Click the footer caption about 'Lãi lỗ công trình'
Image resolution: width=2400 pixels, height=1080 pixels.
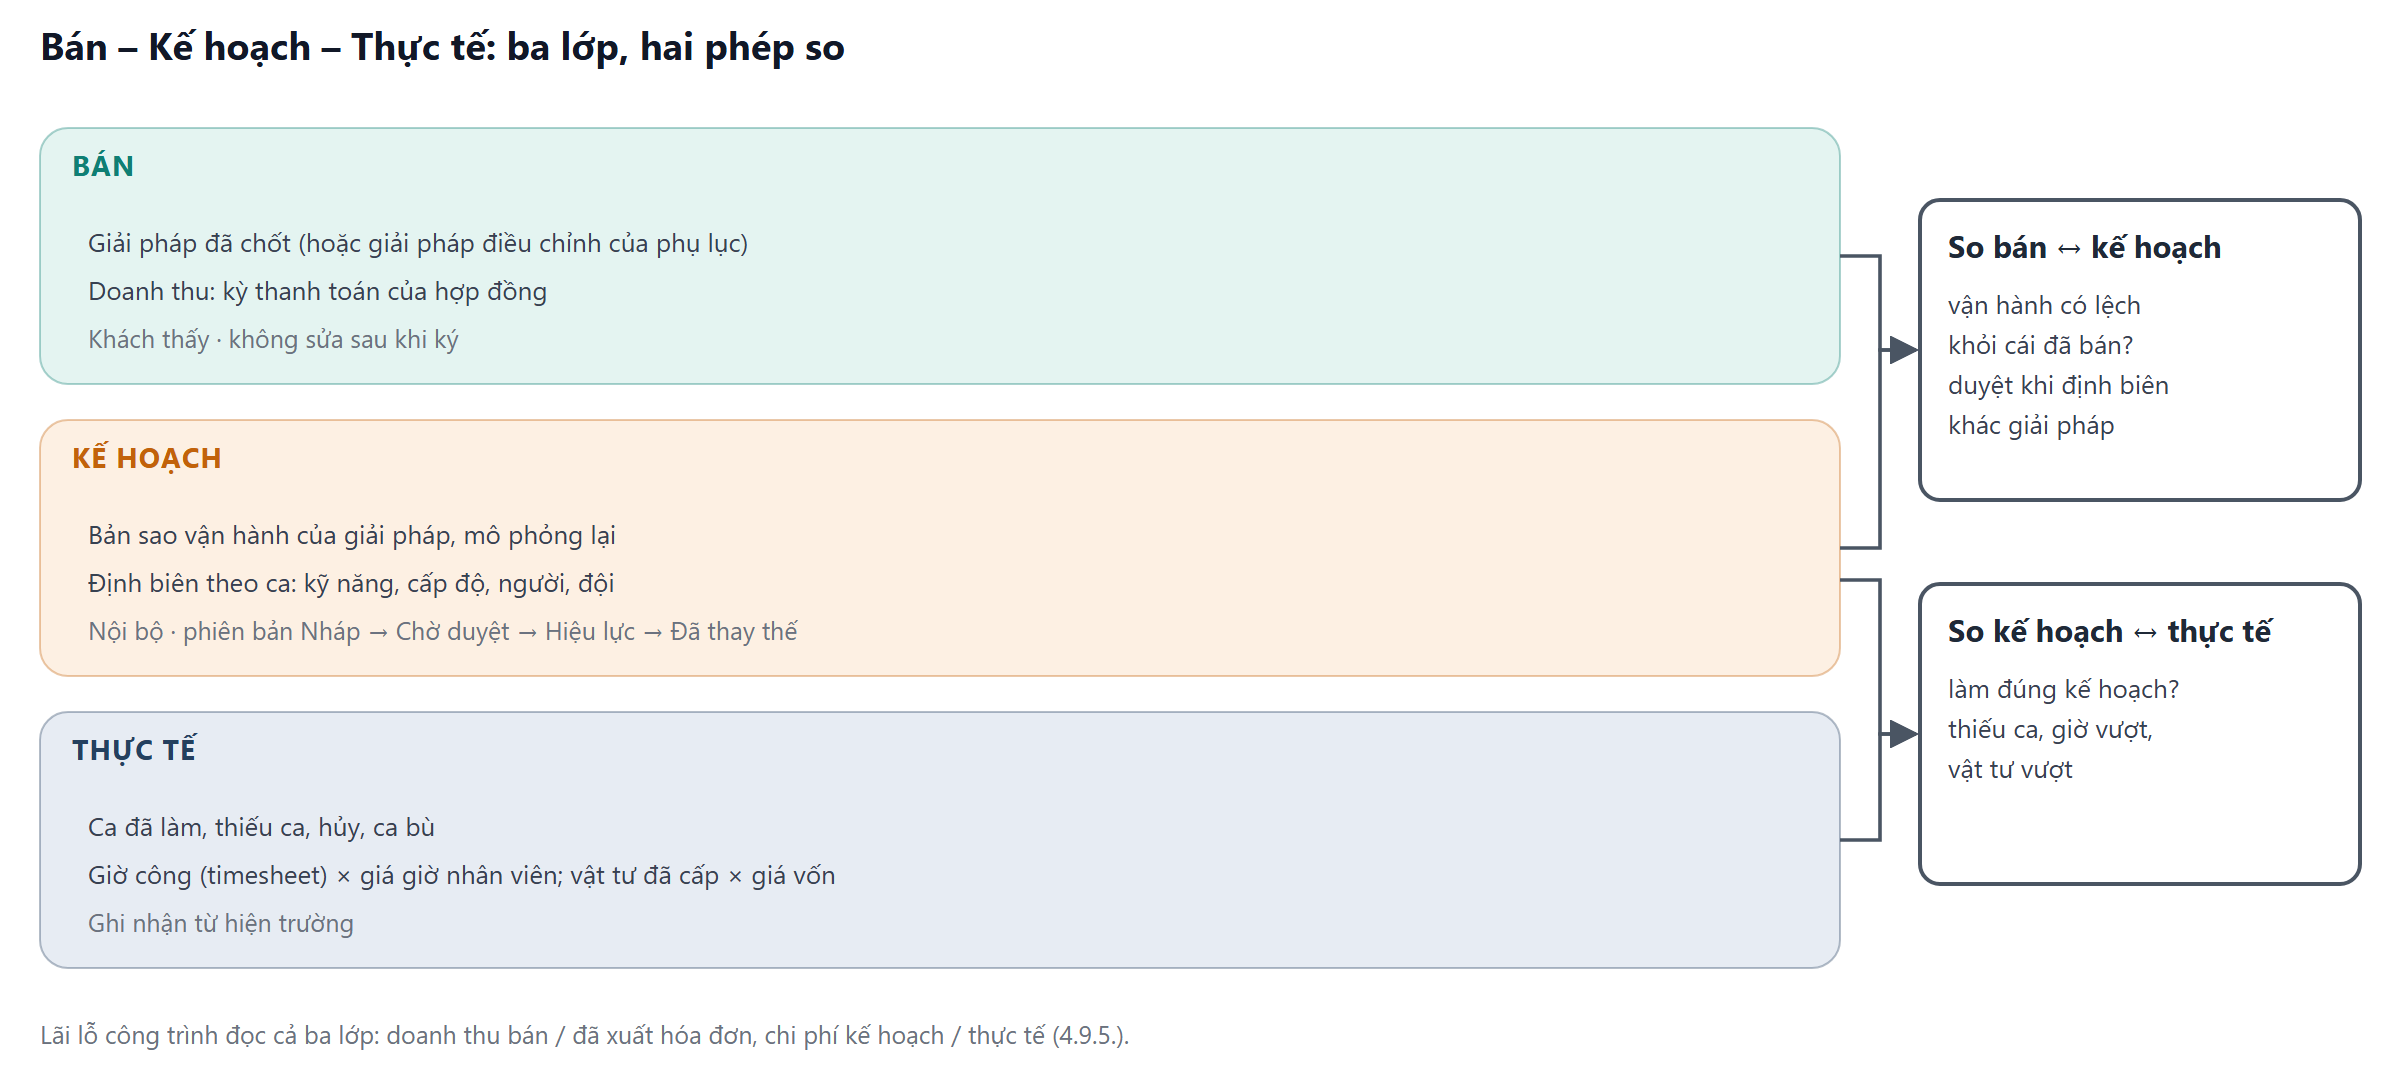[585, 1035]
